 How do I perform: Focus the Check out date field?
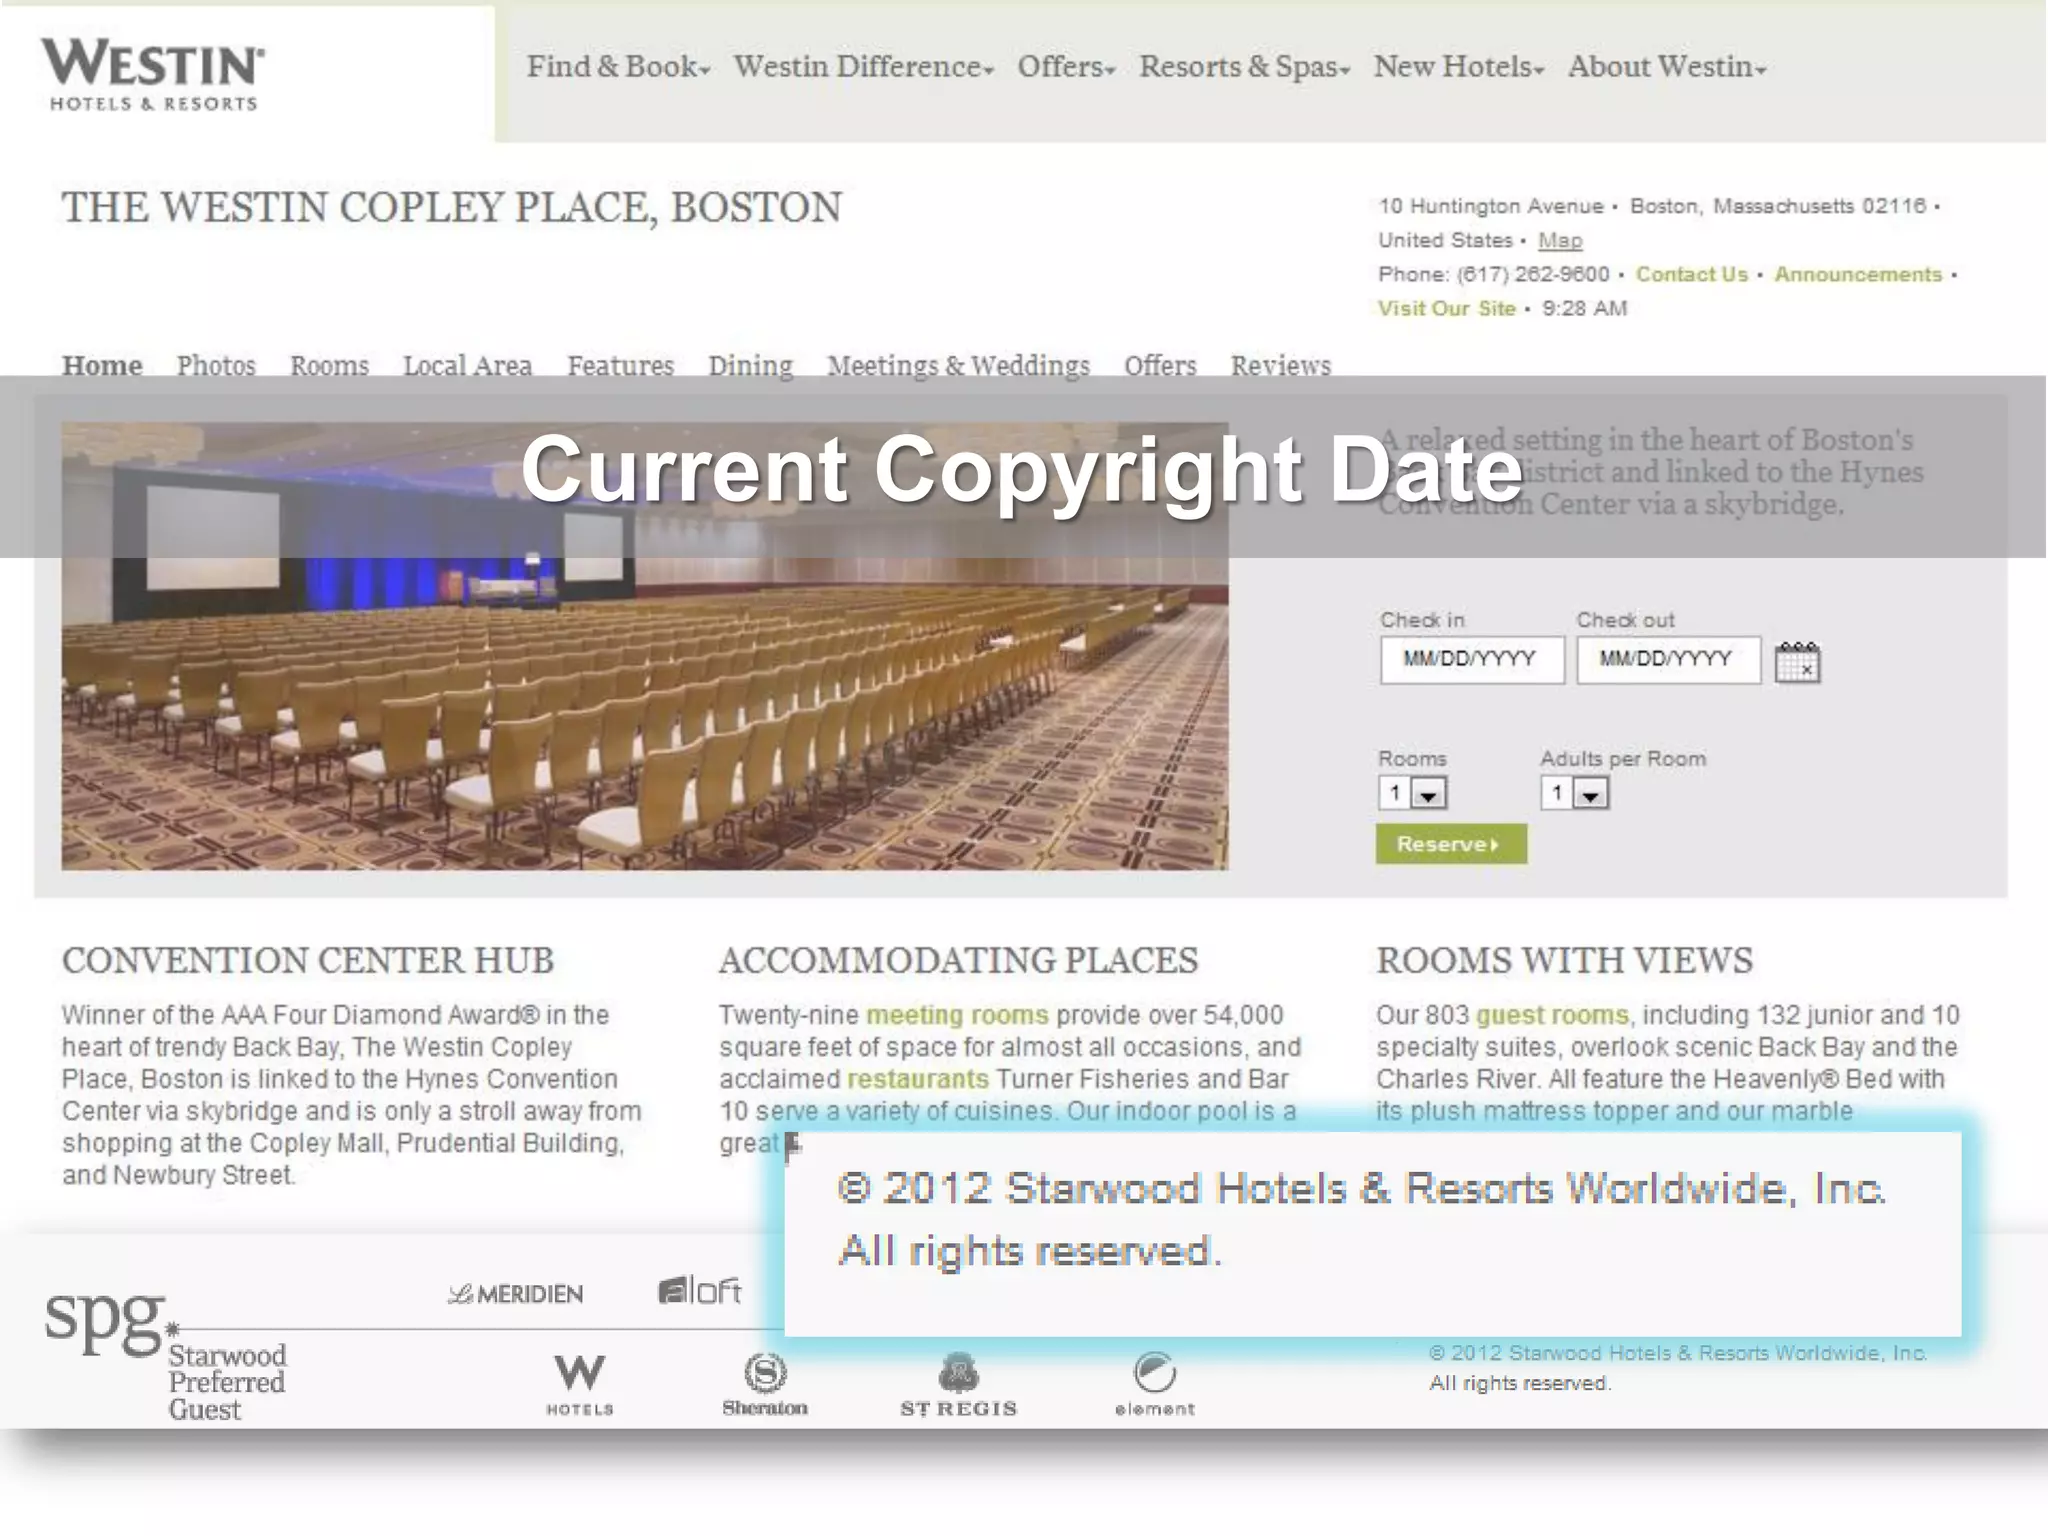click(1668, 660)
